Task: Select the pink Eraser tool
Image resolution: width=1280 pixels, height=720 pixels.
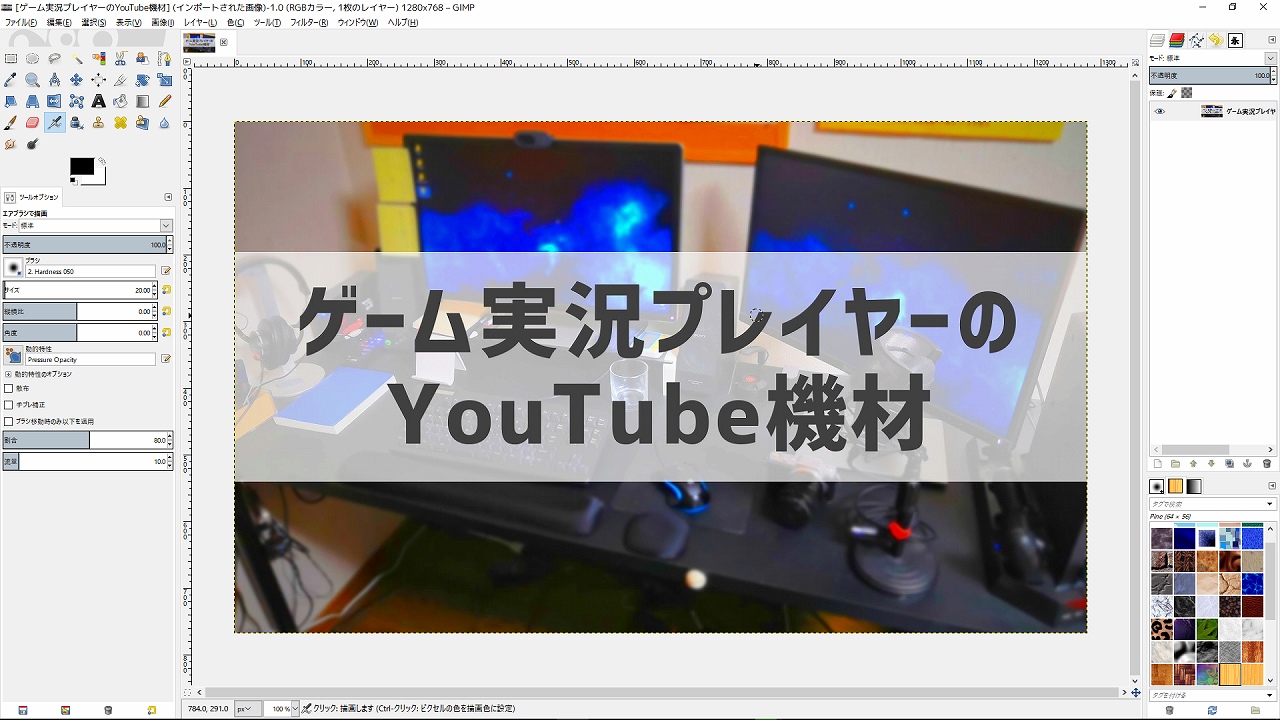Action: click(32, 123)
